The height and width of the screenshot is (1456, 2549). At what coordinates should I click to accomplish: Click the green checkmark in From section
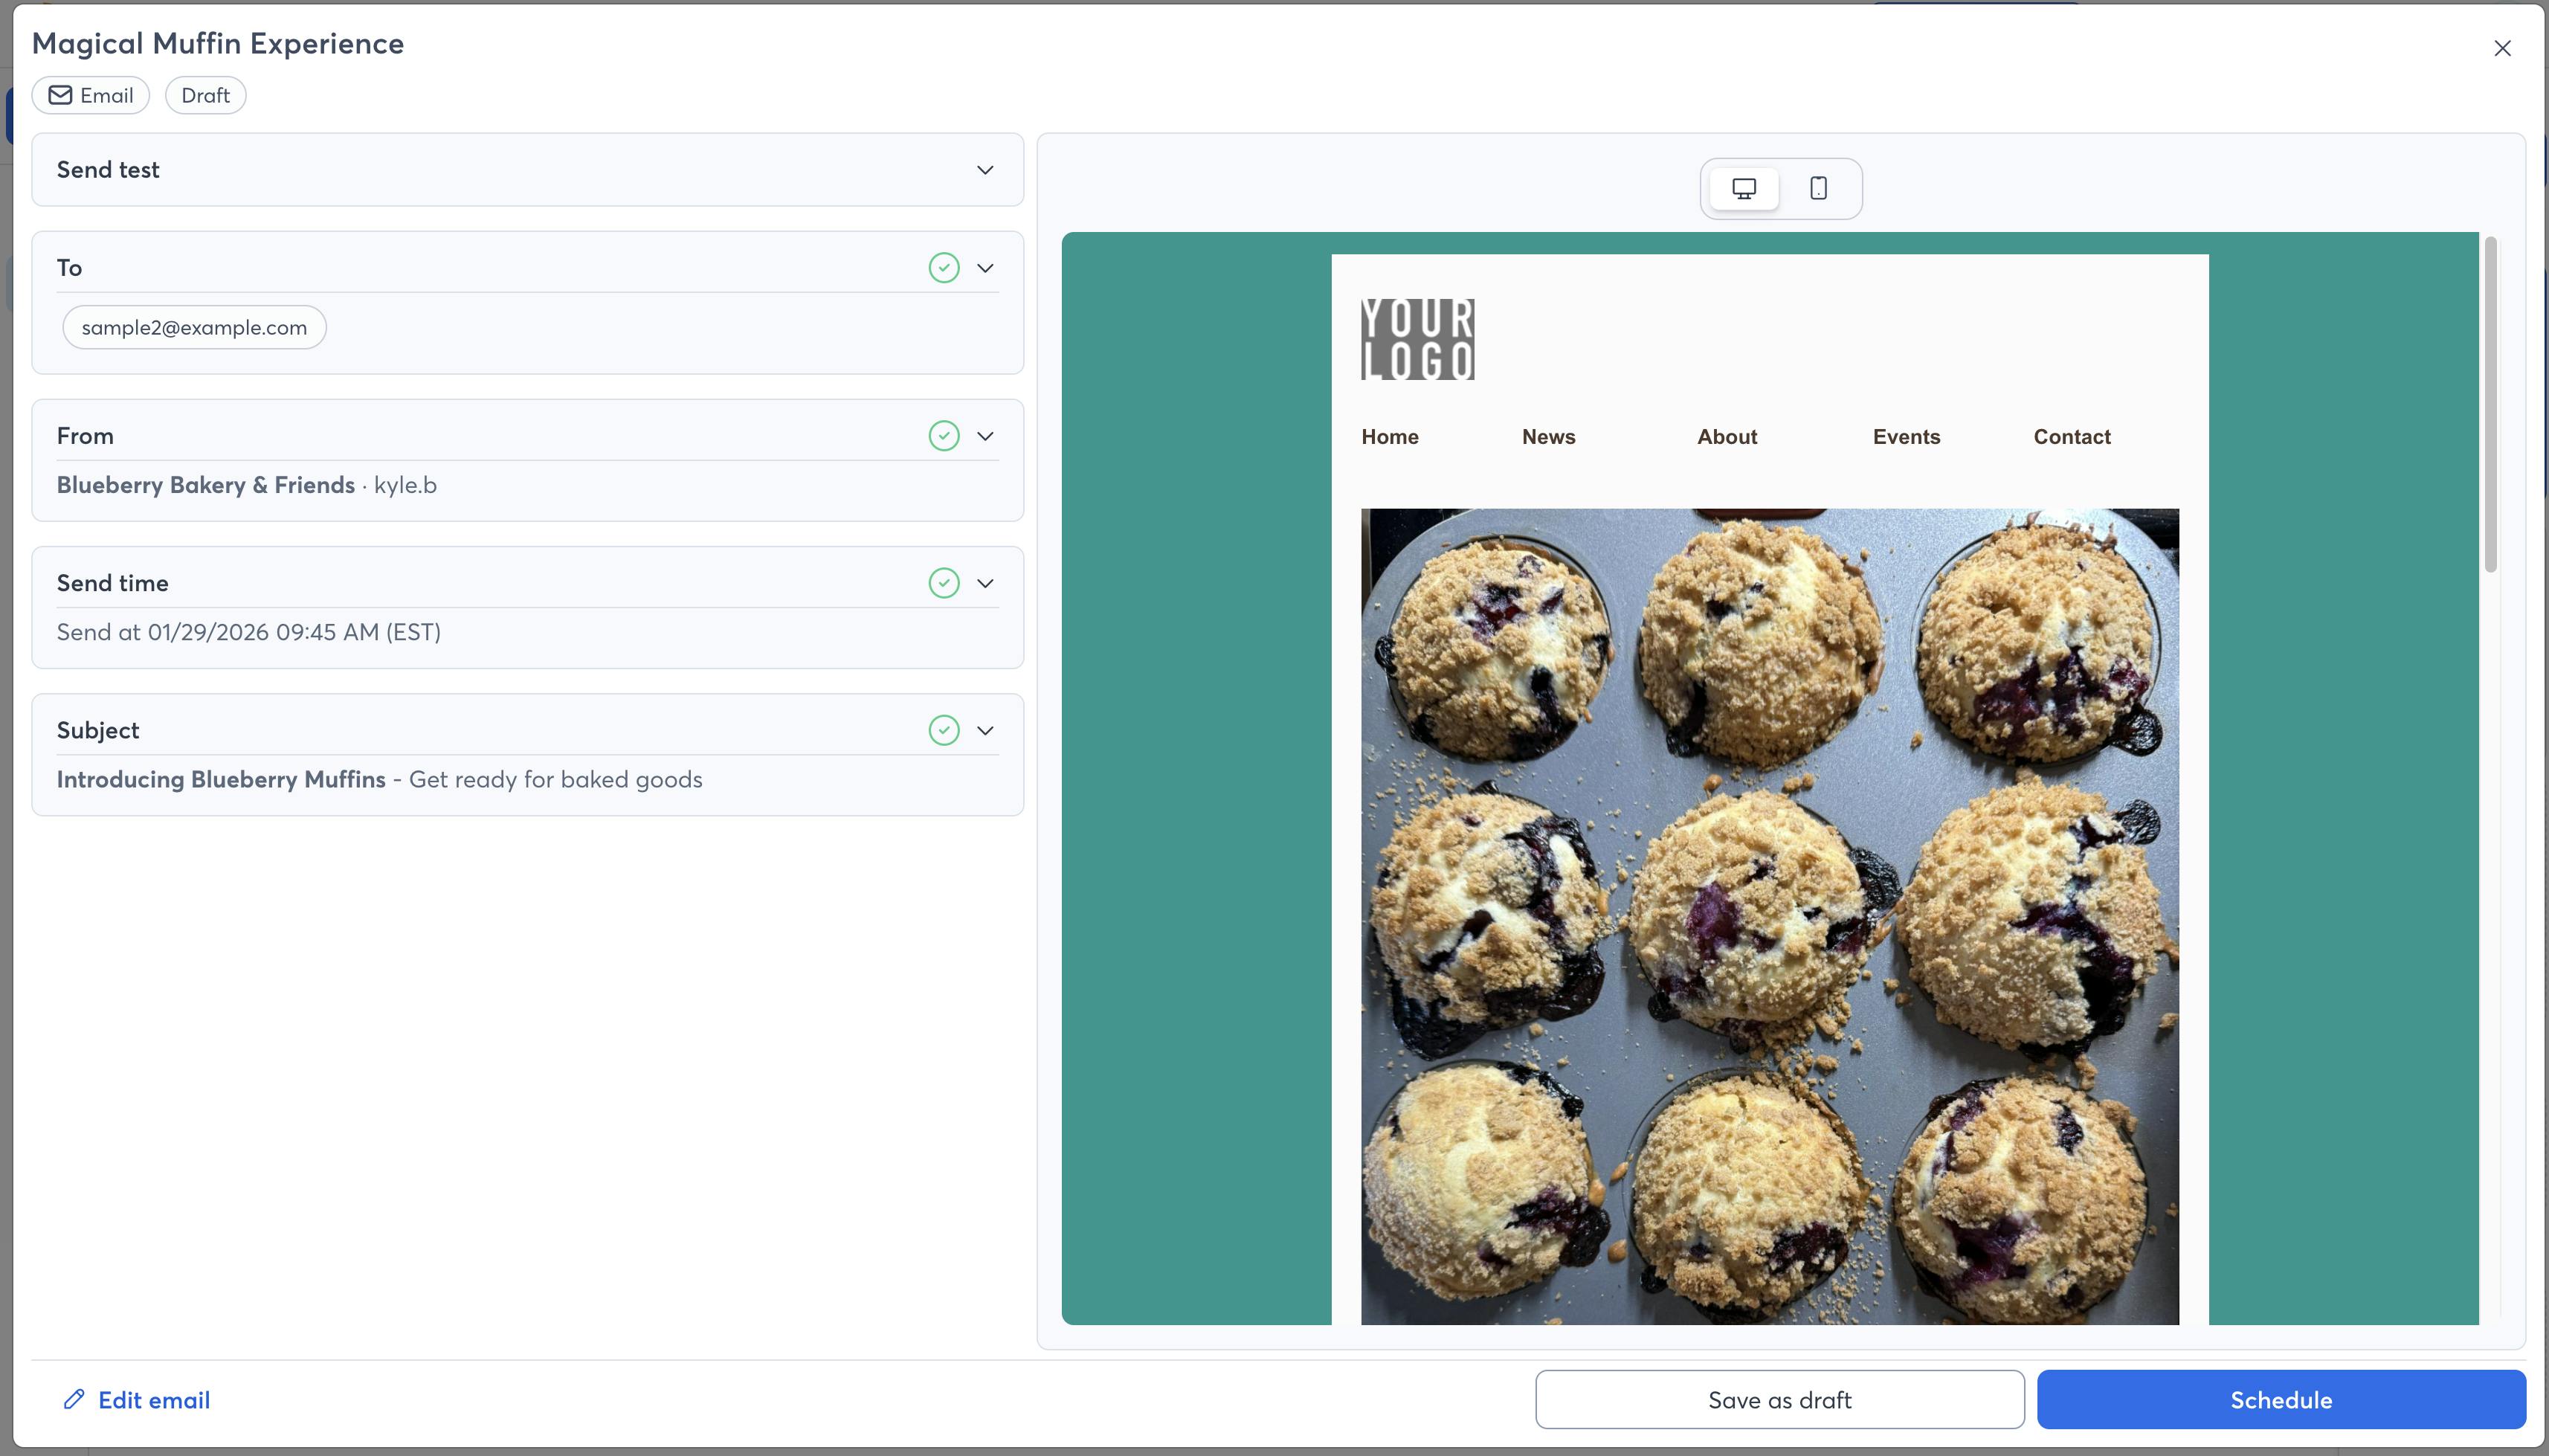tap(943, 436)
